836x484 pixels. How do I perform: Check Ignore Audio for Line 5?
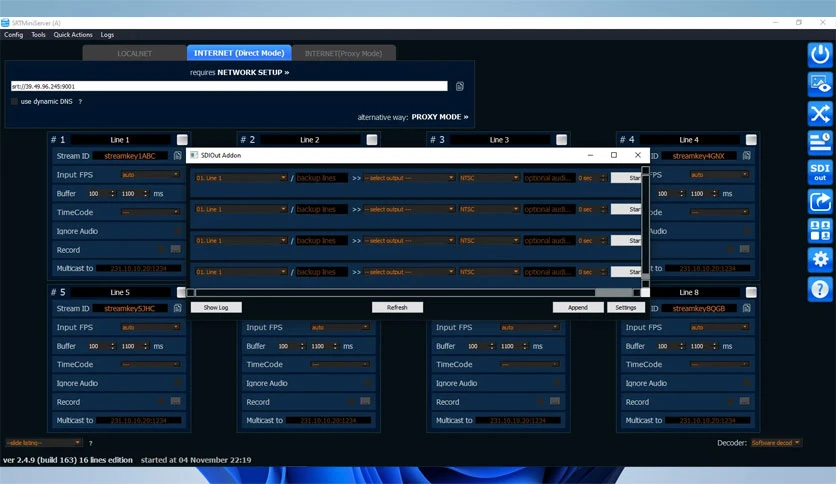coord(178,383)
